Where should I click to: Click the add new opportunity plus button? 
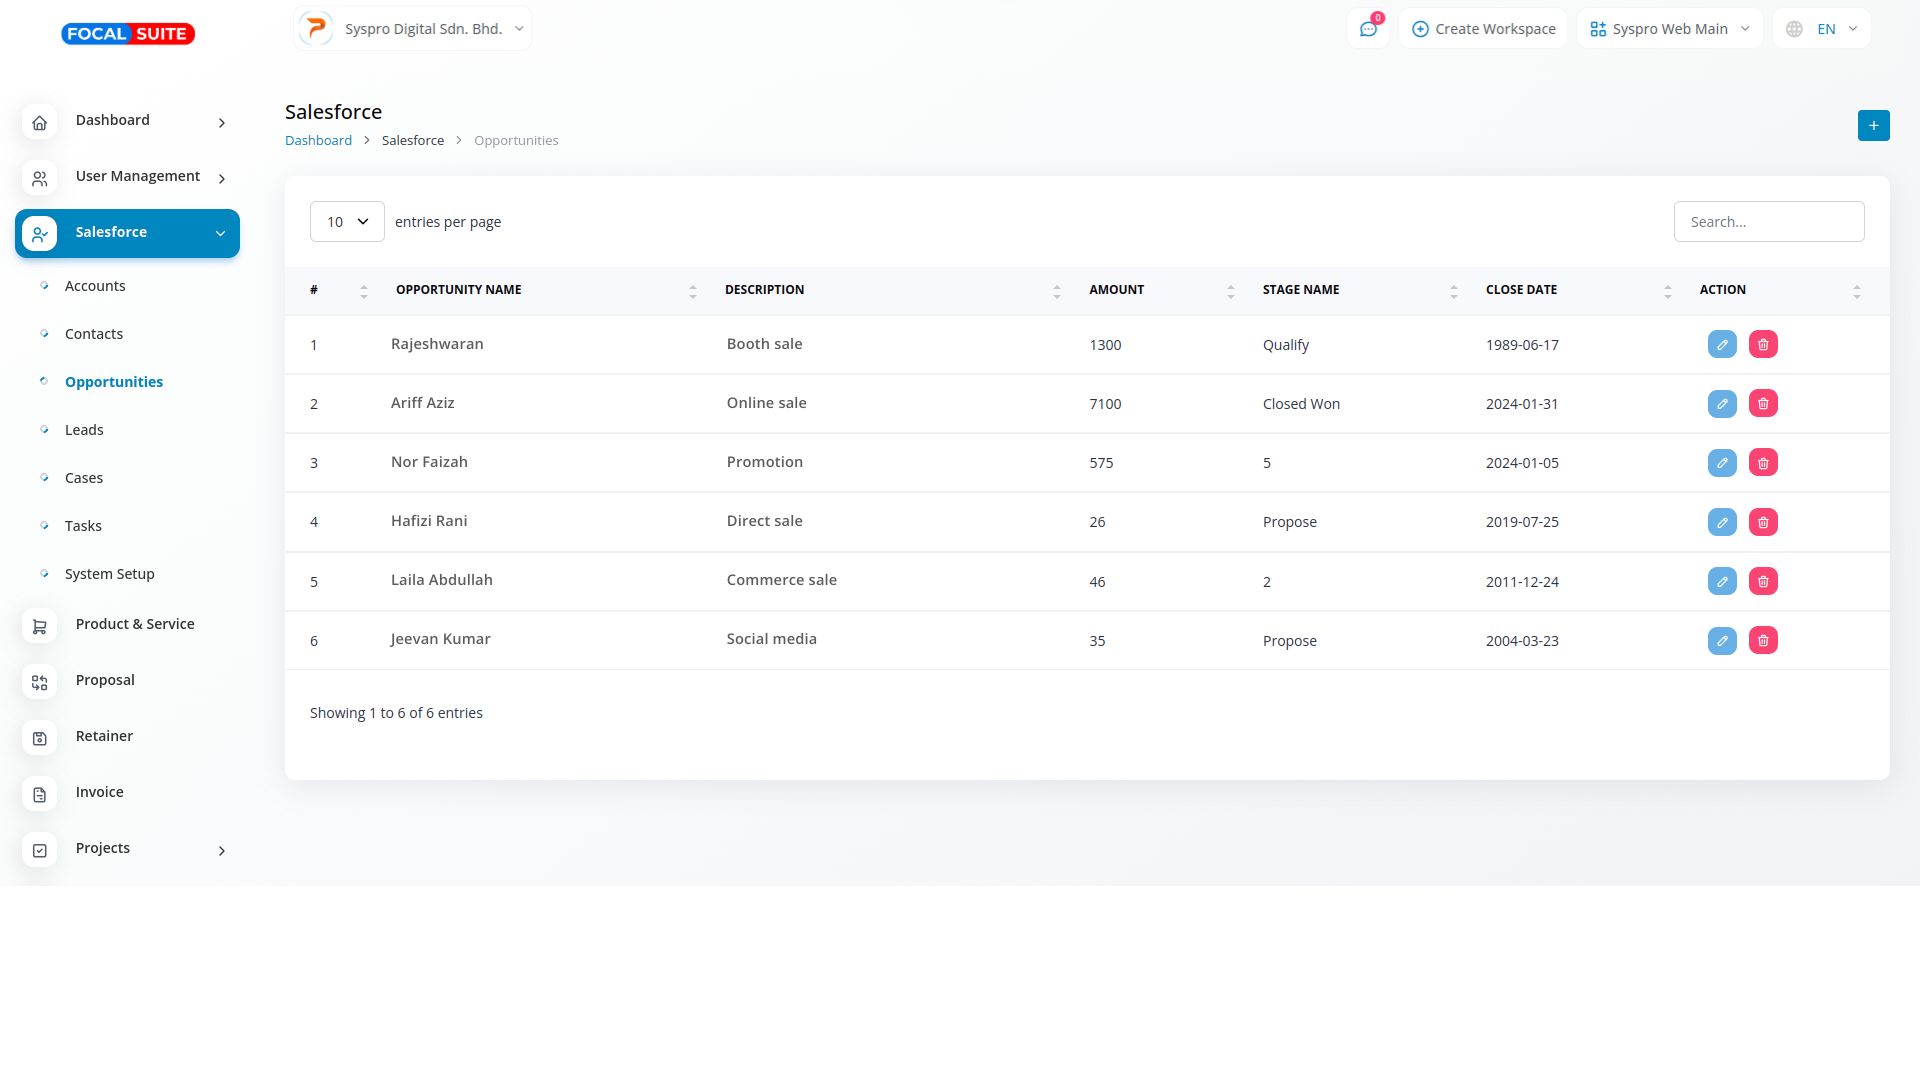pyautogui.click(x=1873, y=126)
